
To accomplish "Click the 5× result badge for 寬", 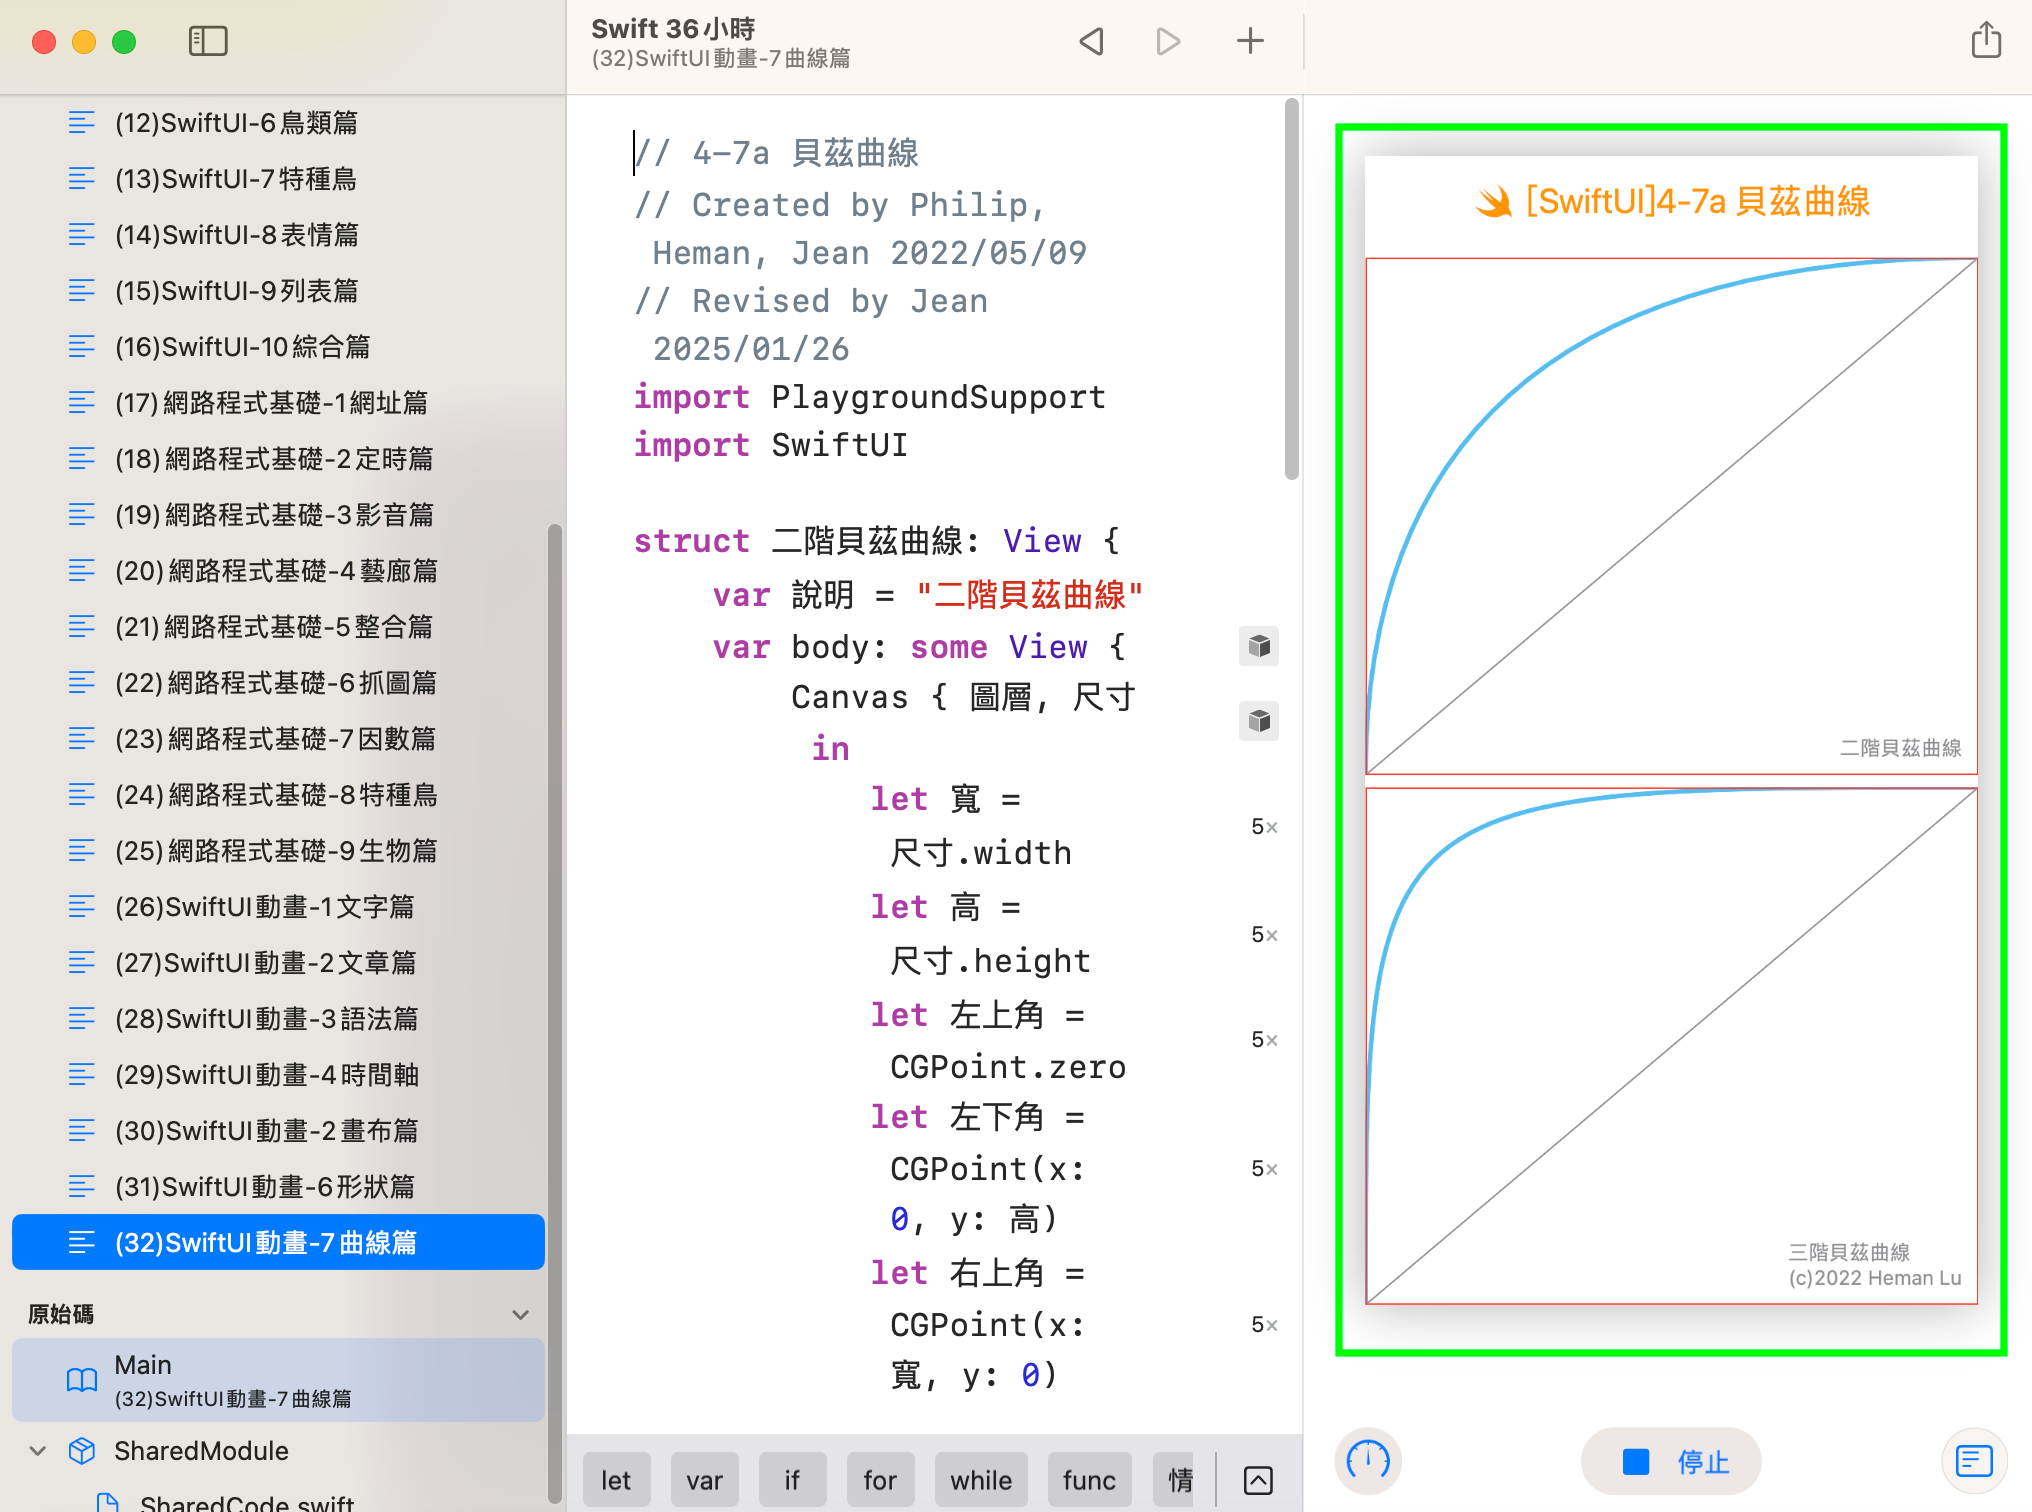I will click(x=1264, y=827).
